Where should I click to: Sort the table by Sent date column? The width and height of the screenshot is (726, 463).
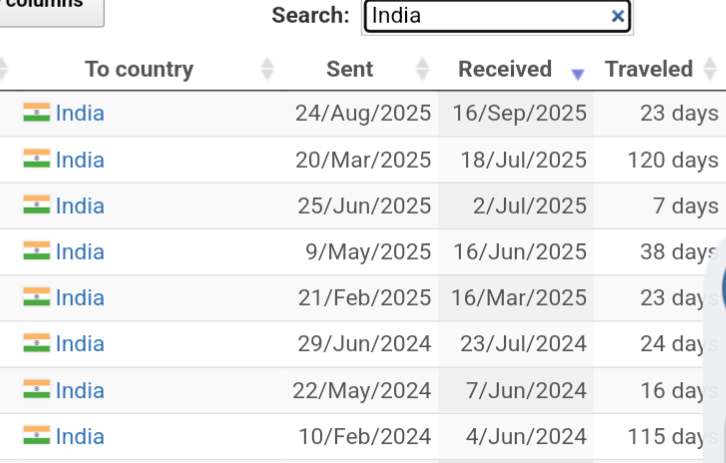[349, 69]
